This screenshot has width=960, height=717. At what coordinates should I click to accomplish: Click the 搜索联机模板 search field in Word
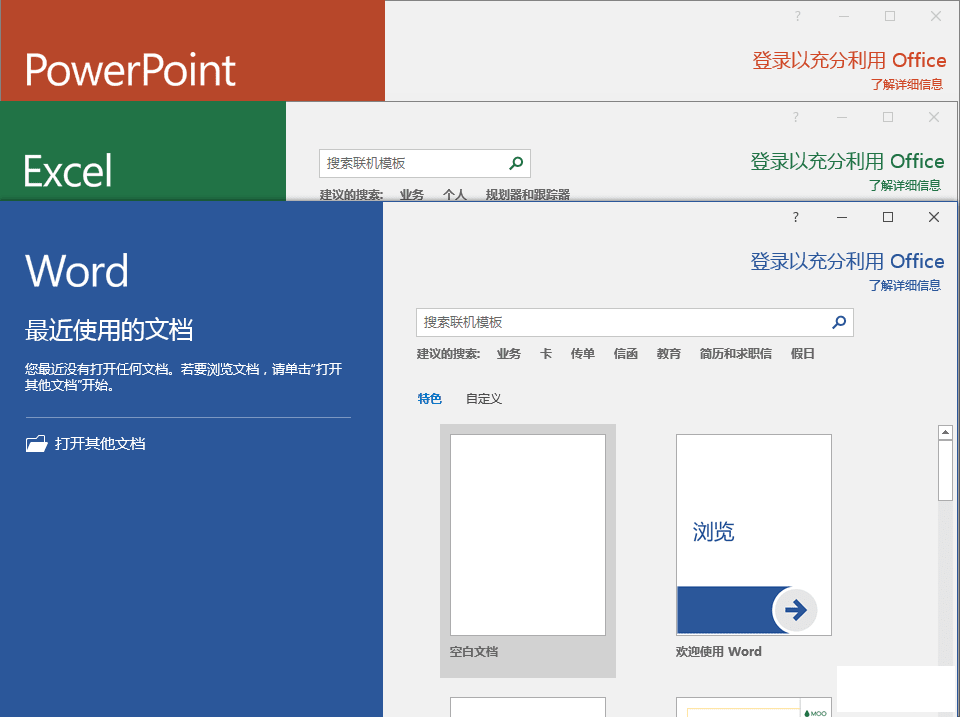click(x=620, y=322)
